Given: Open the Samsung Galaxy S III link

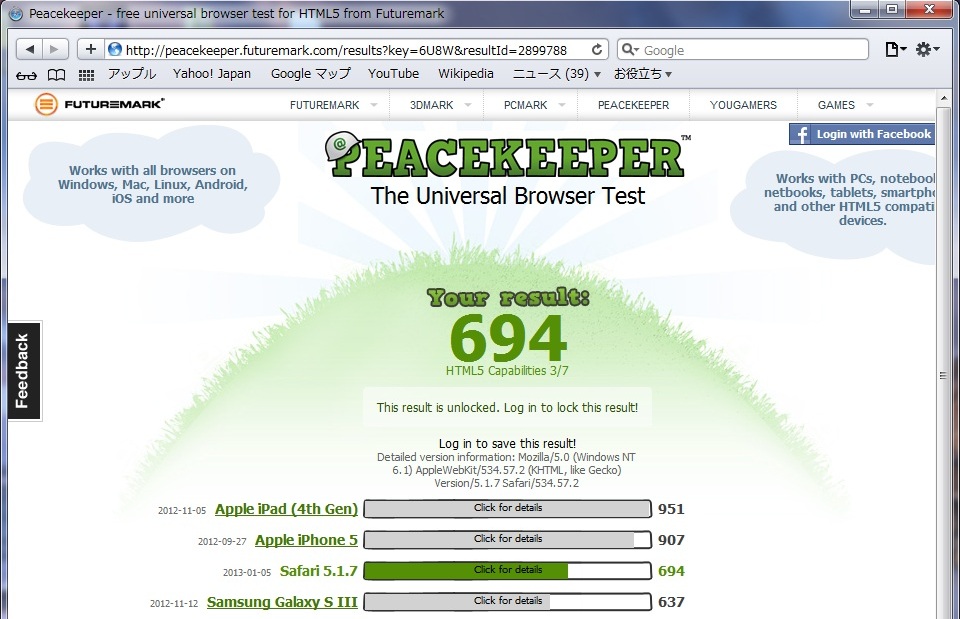Looking at the screenshot, I should coord(282,602).
